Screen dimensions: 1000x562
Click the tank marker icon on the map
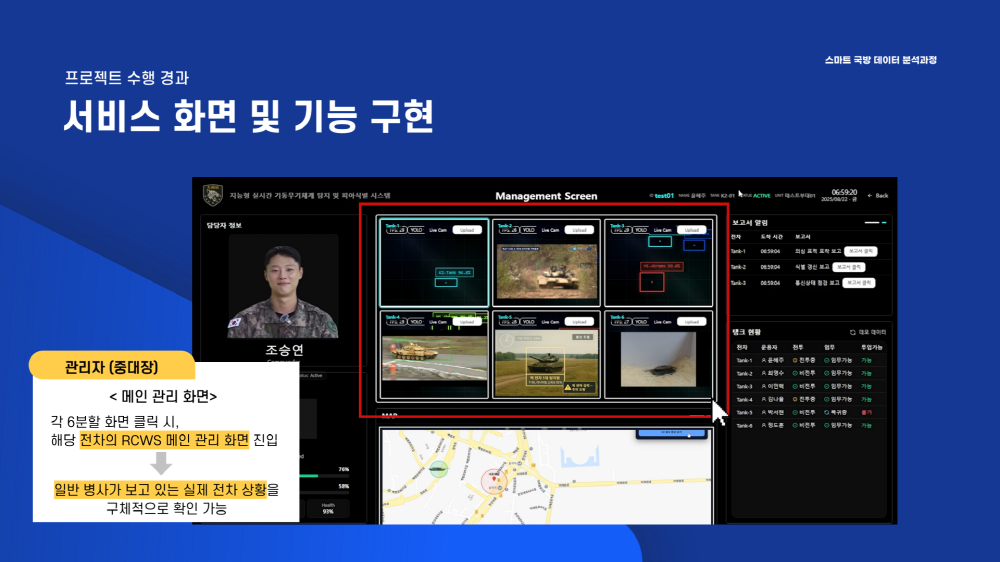[438, 469]
